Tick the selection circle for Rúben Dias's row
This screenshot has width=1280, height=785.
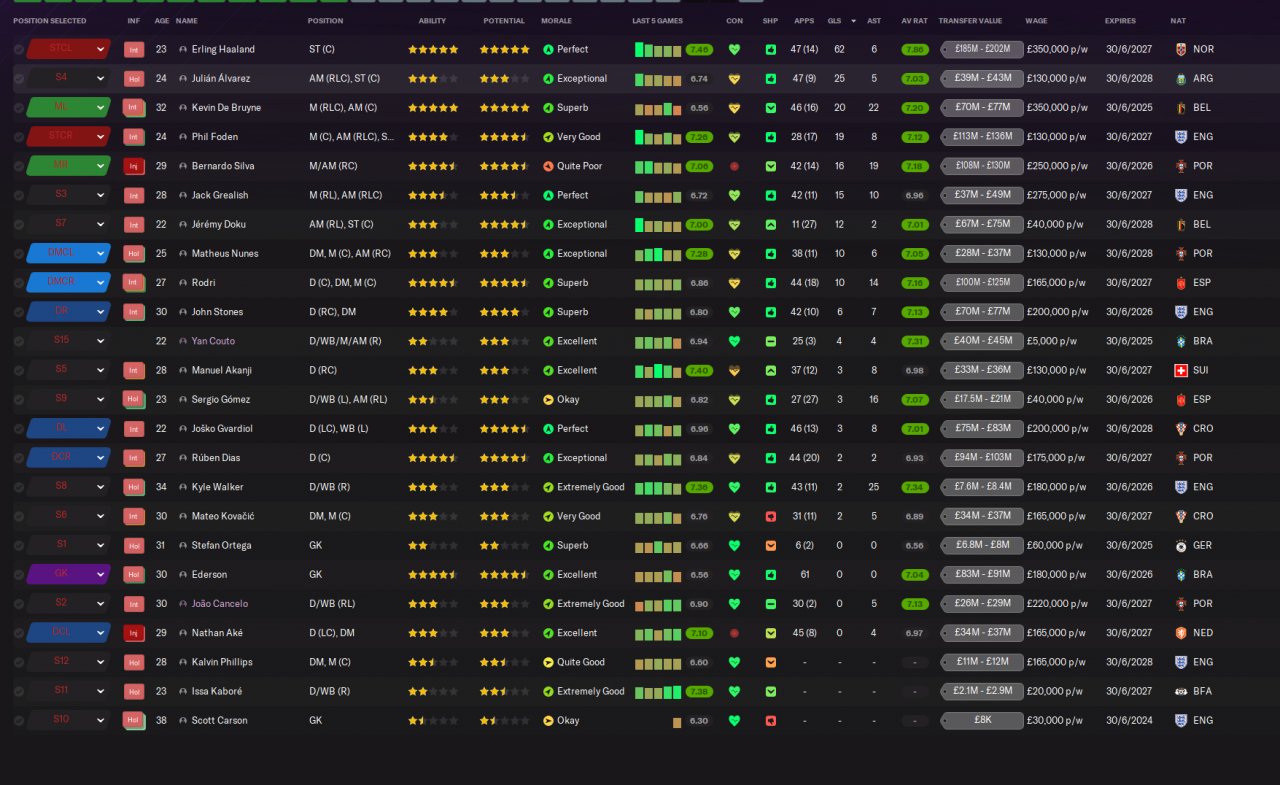tap(19, 458)
